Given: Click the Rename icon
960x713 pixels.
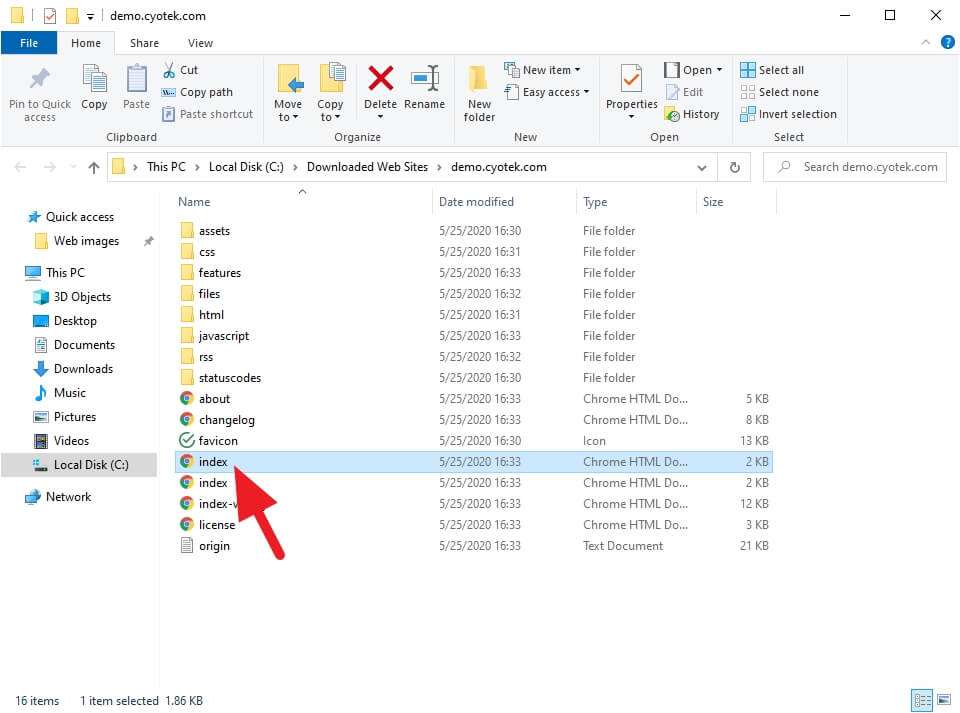Looking at the screenshot, I should pyautogui.click(x=425, y=79).
